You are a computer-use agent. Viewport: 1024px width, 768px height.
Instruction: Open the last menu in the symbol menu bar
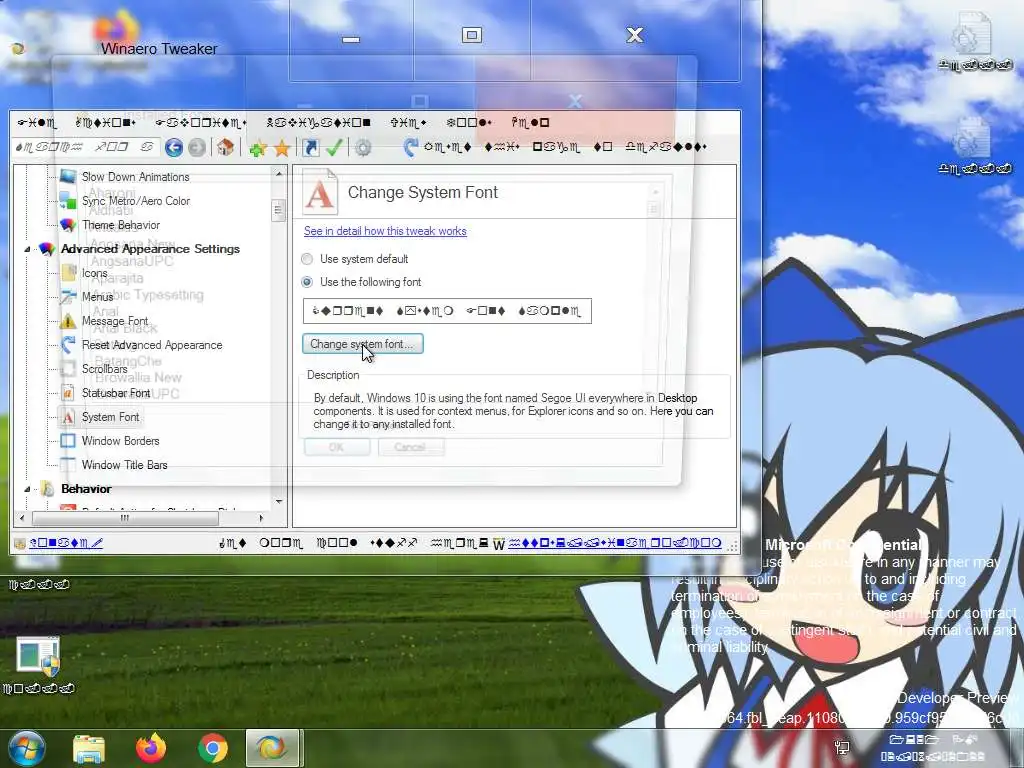pyautogui.click(x=530, y=123)
